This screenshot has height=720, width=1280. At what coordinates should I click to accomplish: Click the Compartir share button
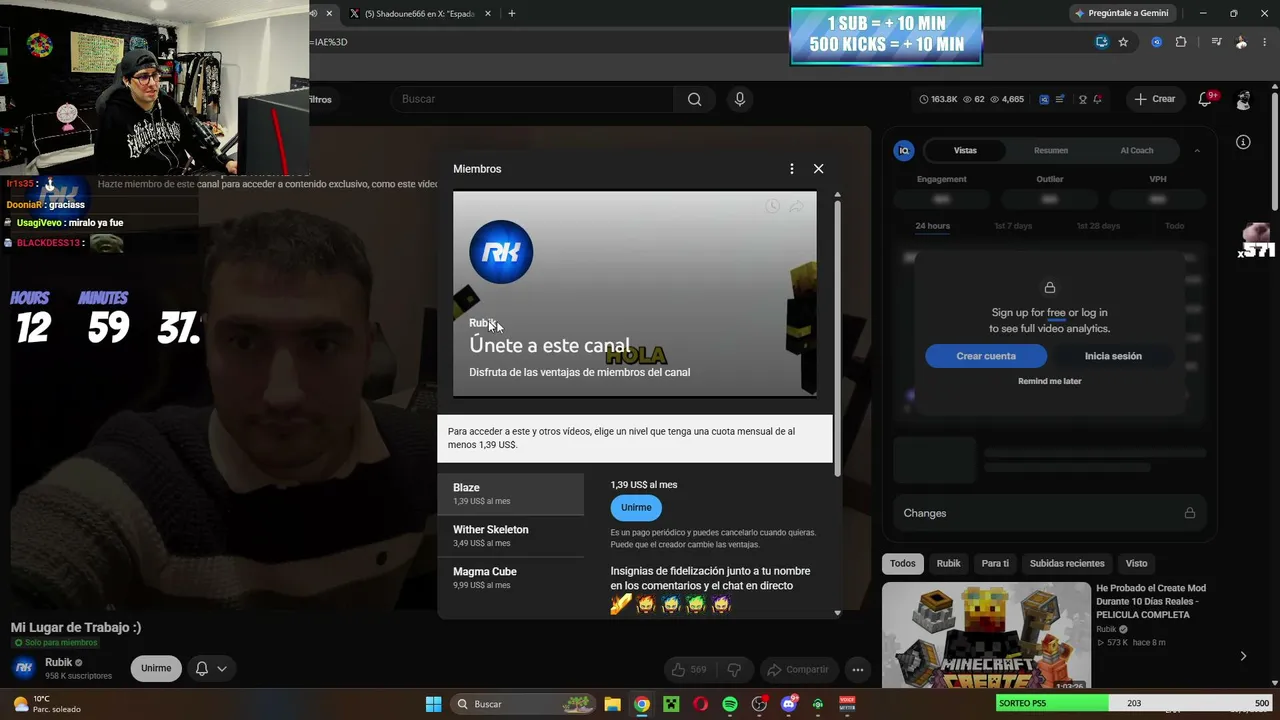pos(797,669)
